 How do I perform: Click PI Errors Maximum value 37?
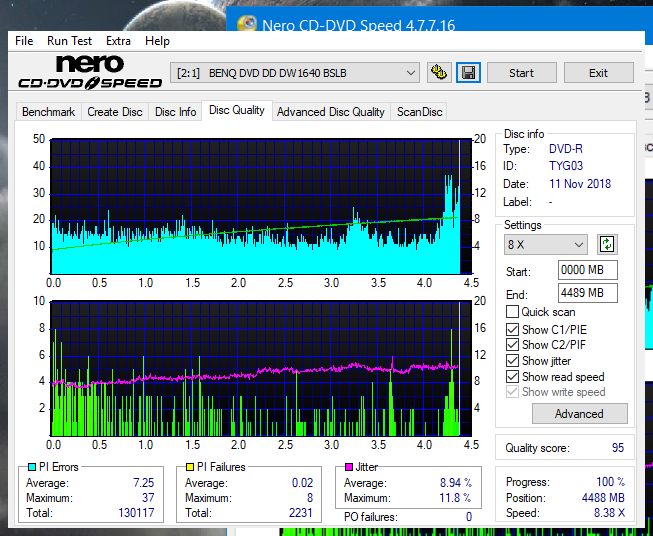click(148, 497)
